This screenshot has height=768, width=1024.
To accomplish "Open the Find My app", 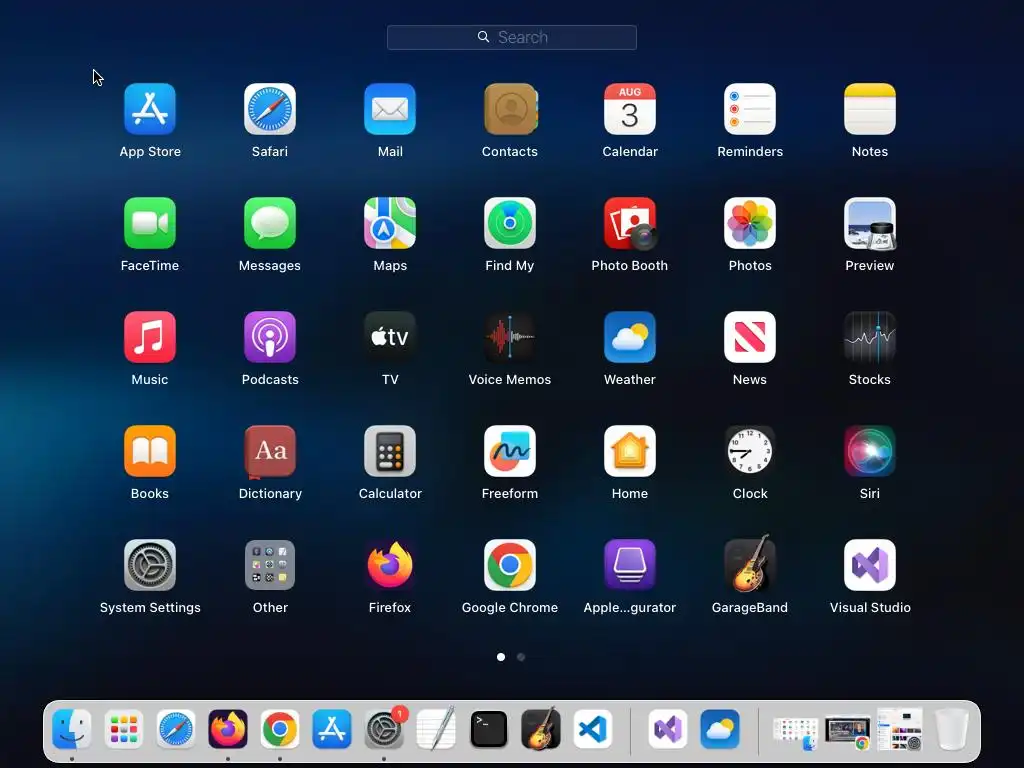I will 510,223.
